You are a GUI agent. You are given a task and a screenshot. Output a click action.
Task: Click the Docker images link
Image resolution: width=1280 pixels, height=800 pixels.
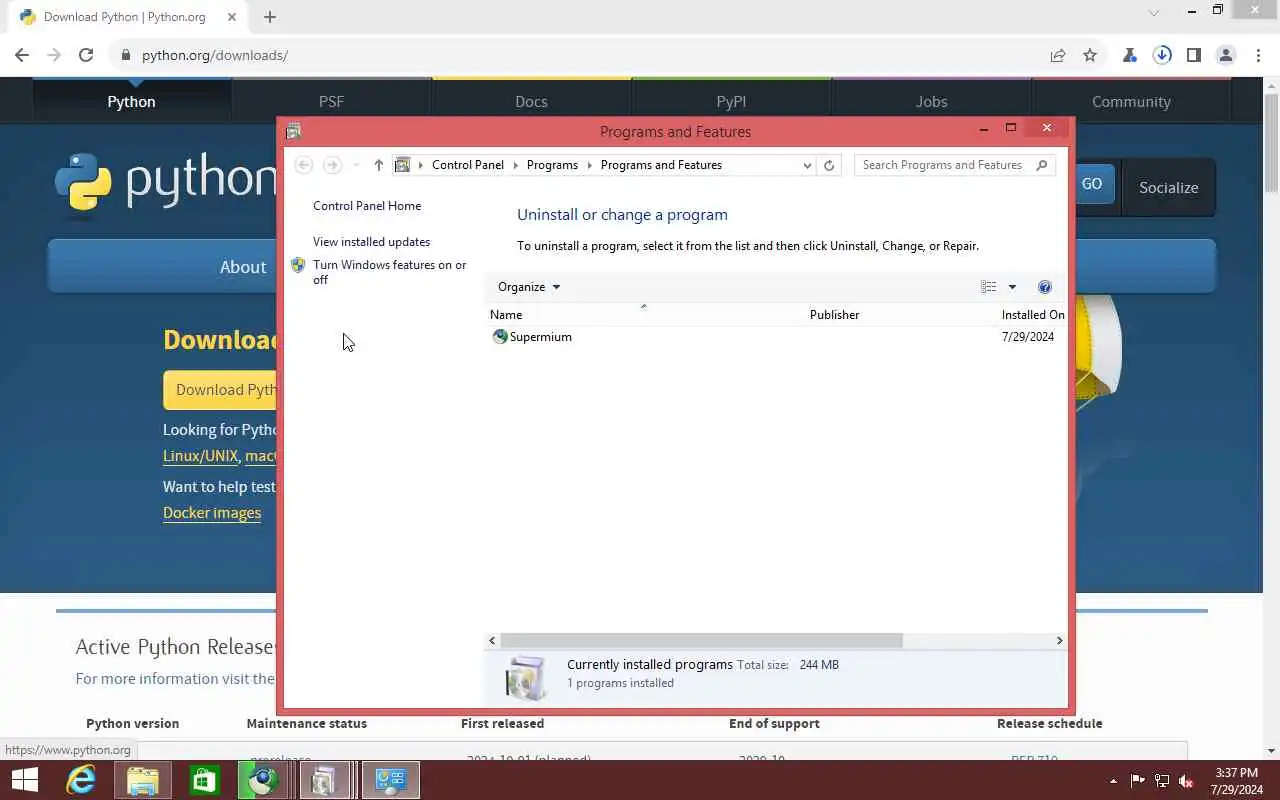(212, 513)
